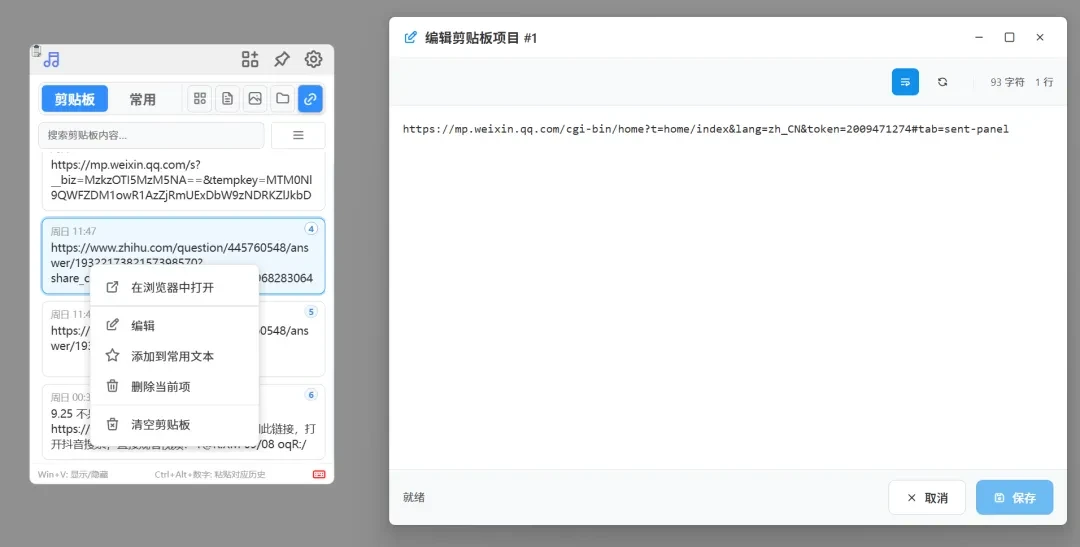This screenshot has height=547, width=1080.
Task: Switch to the 剪贴板 tab
Action: (74, 99)
